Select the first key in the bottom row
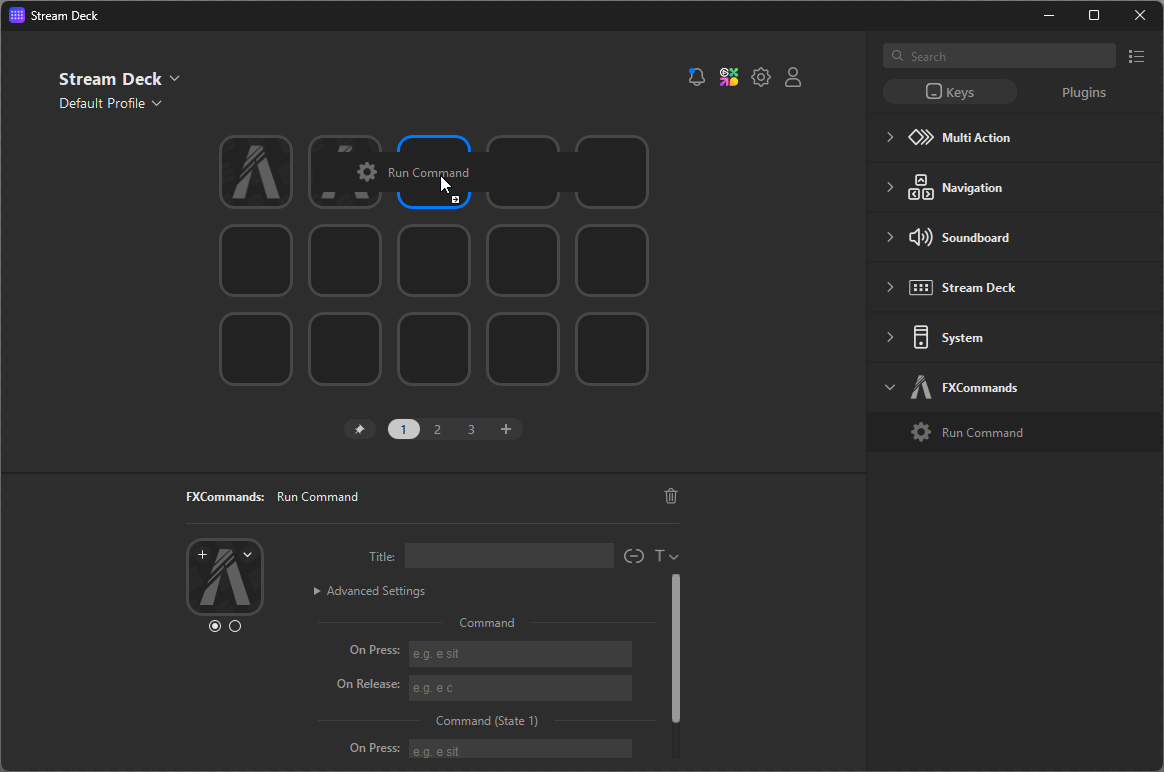Viewport: 1164px width, 772px height. tap(256, 349)
